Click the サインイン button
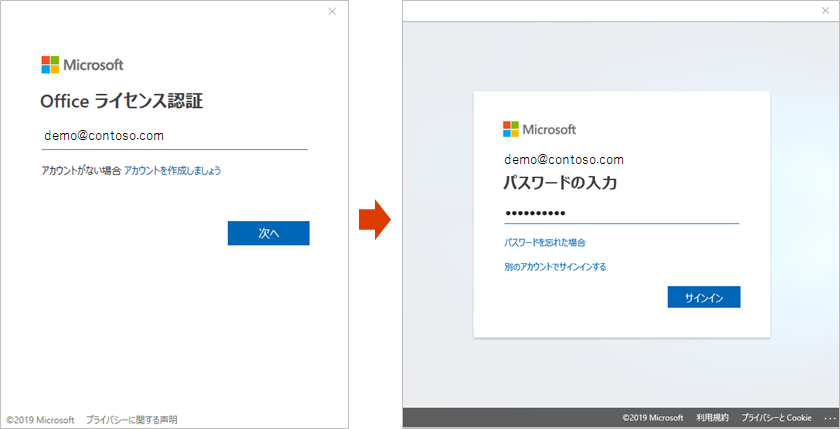Screen dimensions: 840x429 point(704,297)
